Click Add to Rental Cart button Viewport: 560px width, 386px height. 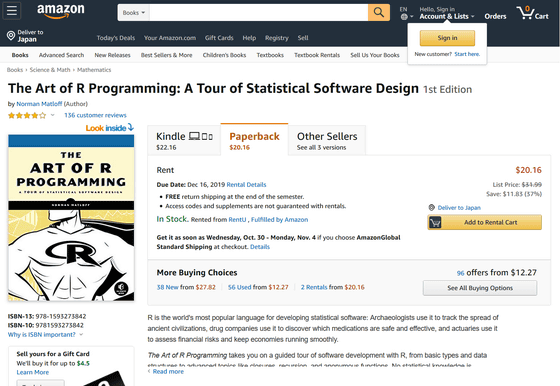pos(484,222)
